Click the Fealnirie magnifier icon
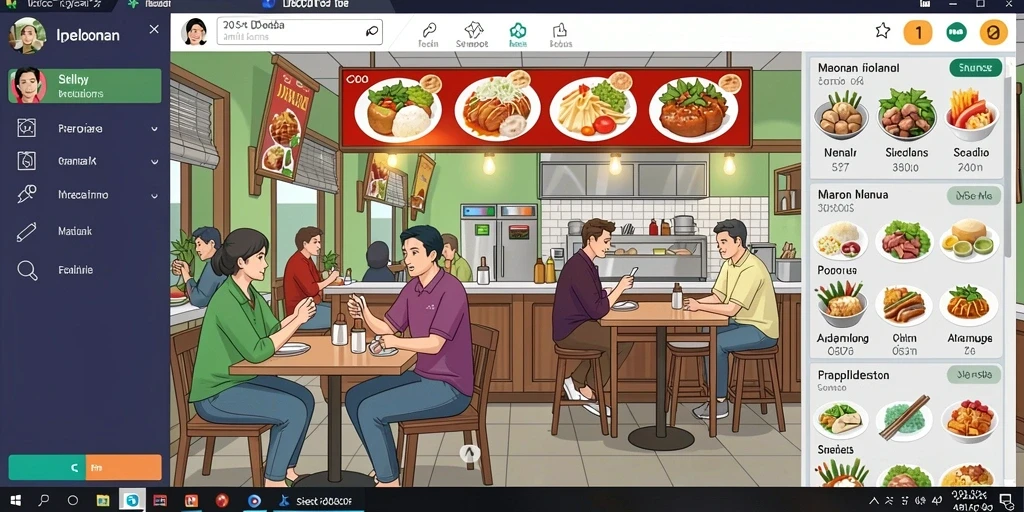1024x512 pixels. 27,270
